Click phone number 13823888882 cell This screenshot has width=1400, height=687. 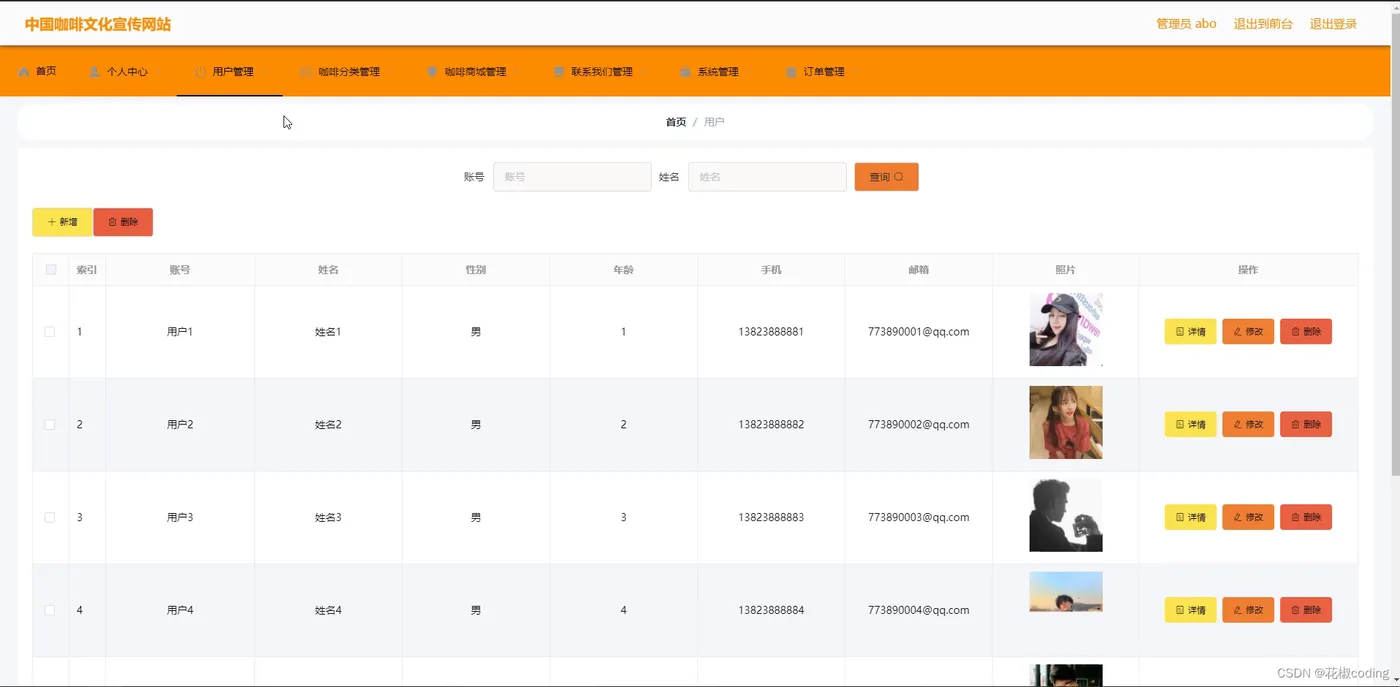tap(771, 425)
